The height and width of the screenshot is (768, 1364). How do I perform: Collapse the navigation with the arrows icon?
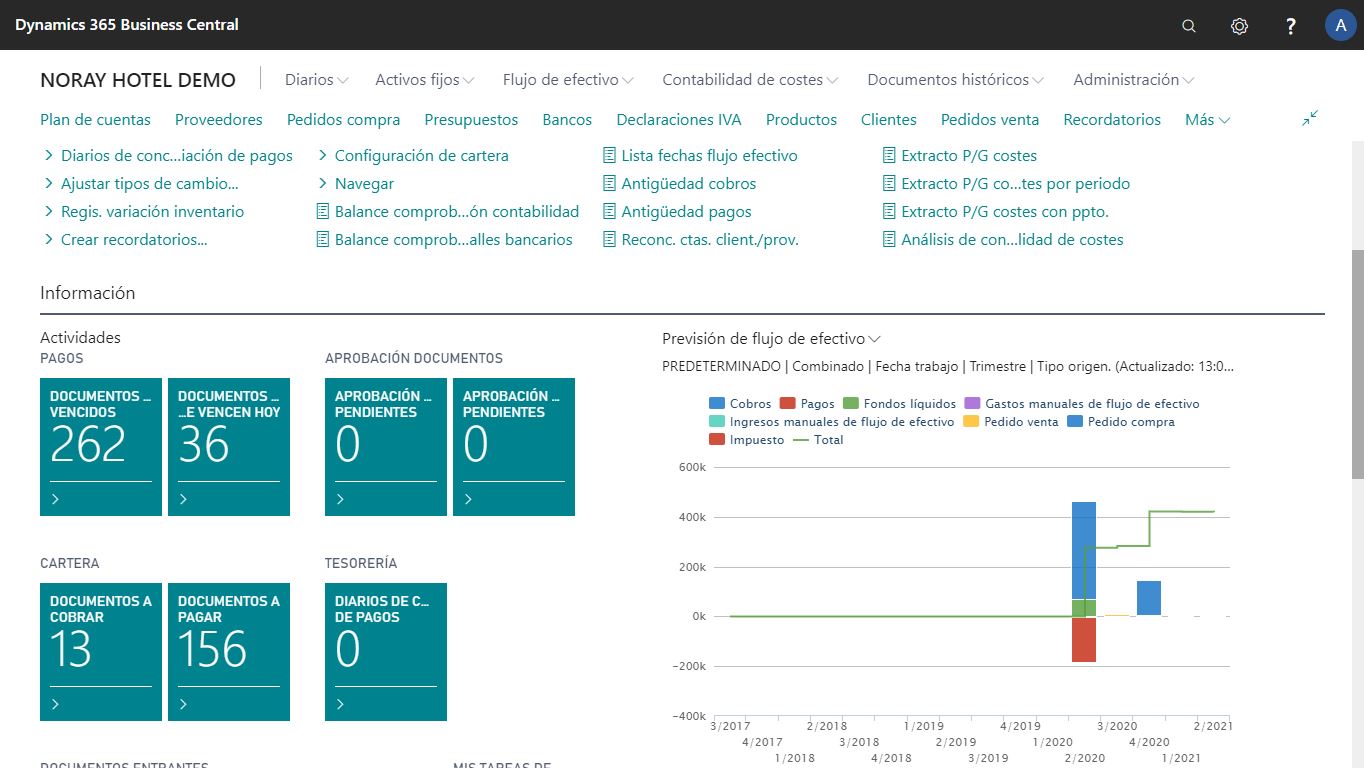(1310, 118)
